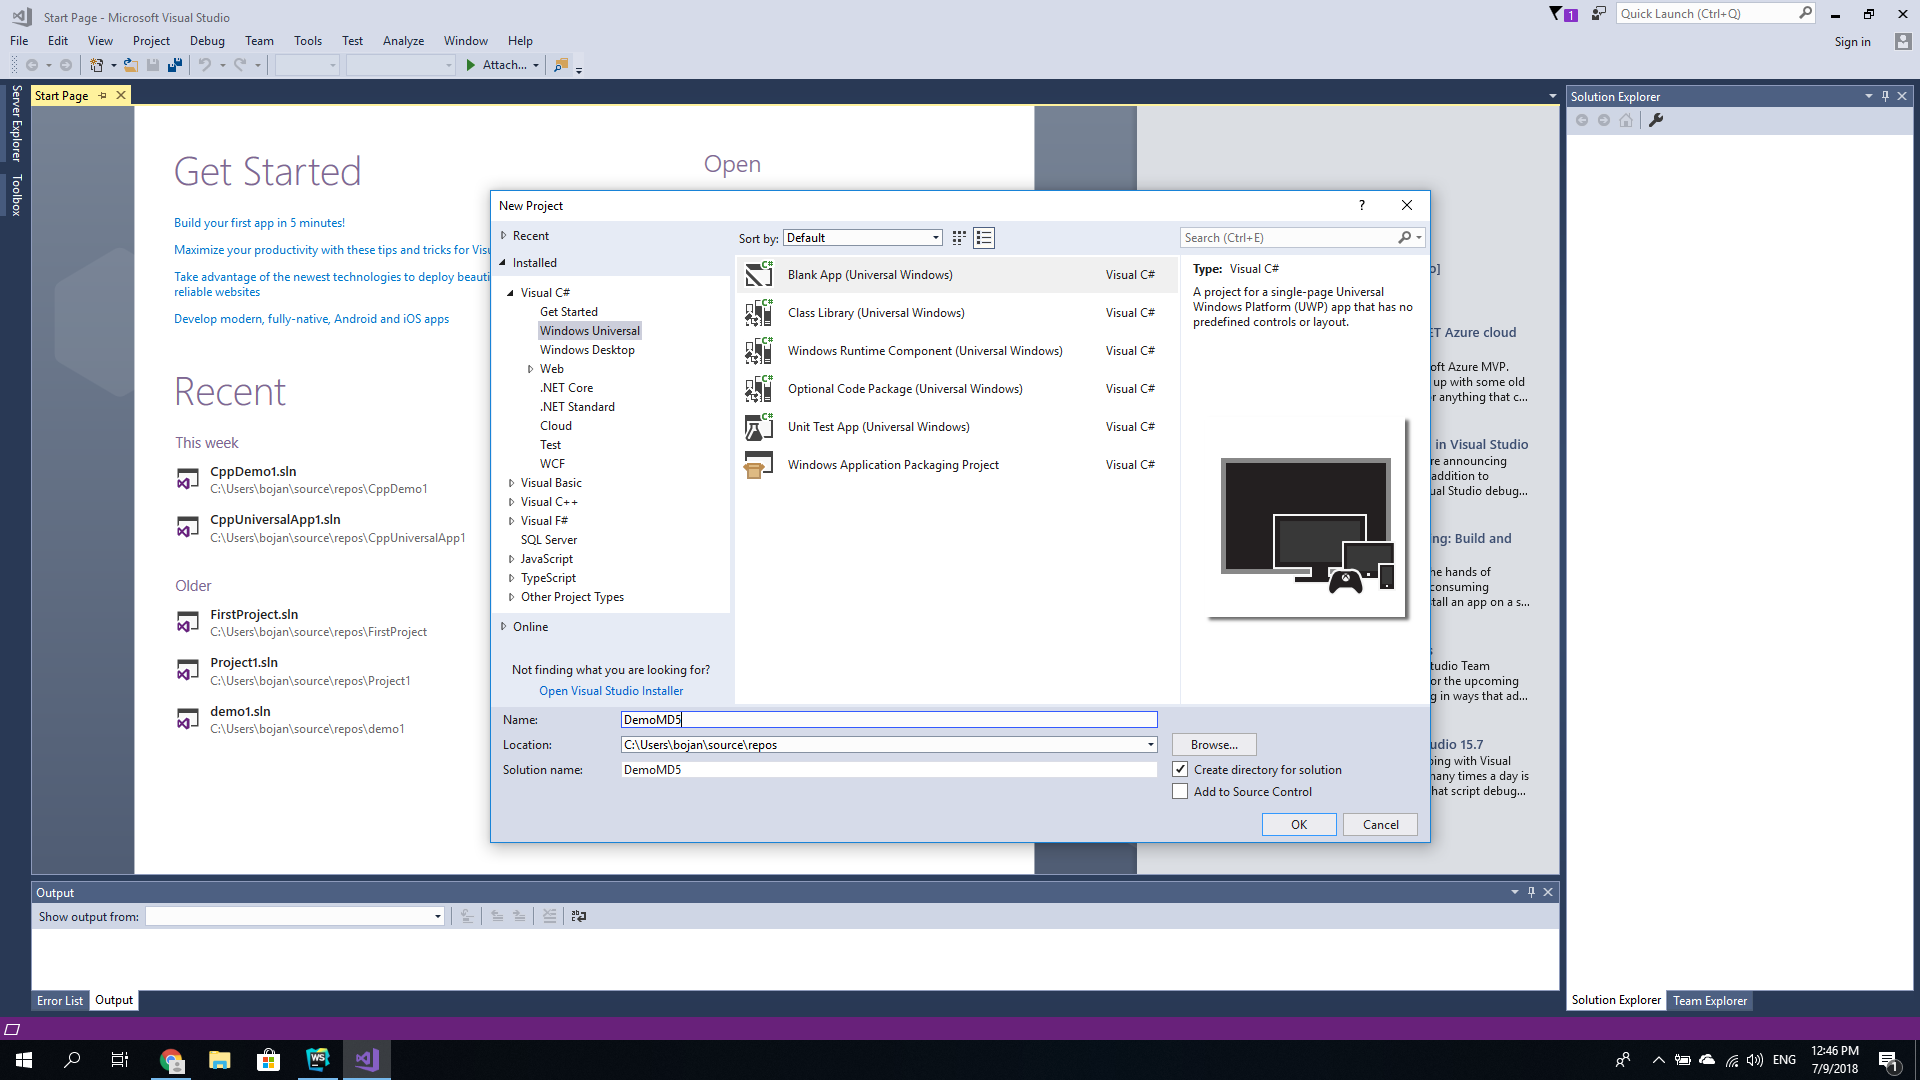Click the account picture icon beside Sign in
This screenshot has width=1920, height=1080.
[x=1902, y=41]
